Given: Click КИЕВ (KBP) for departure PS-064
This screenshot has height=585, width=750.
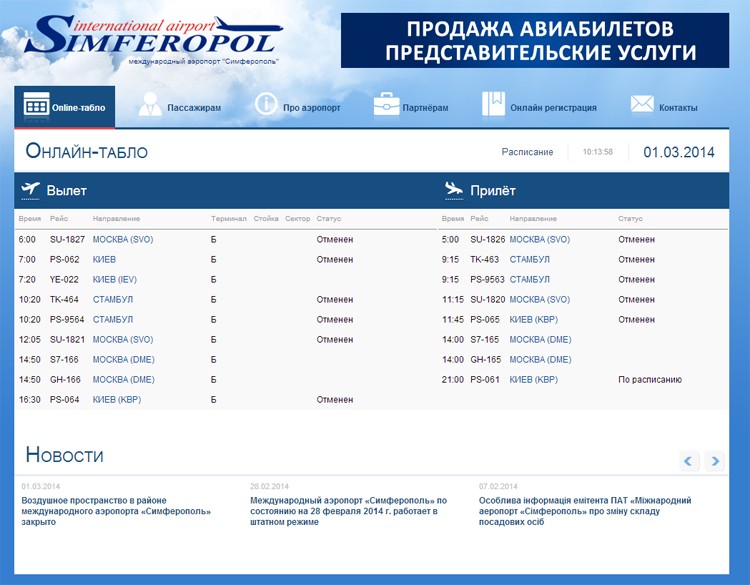Looking at the screenshot, I should [117, 400].
